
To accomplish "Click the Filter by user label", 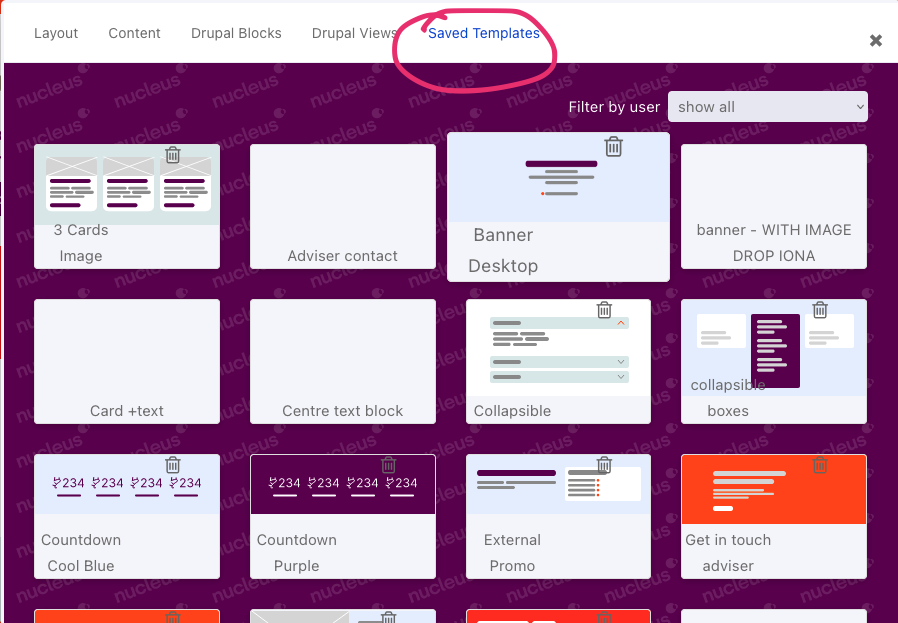I will (614, 107).
